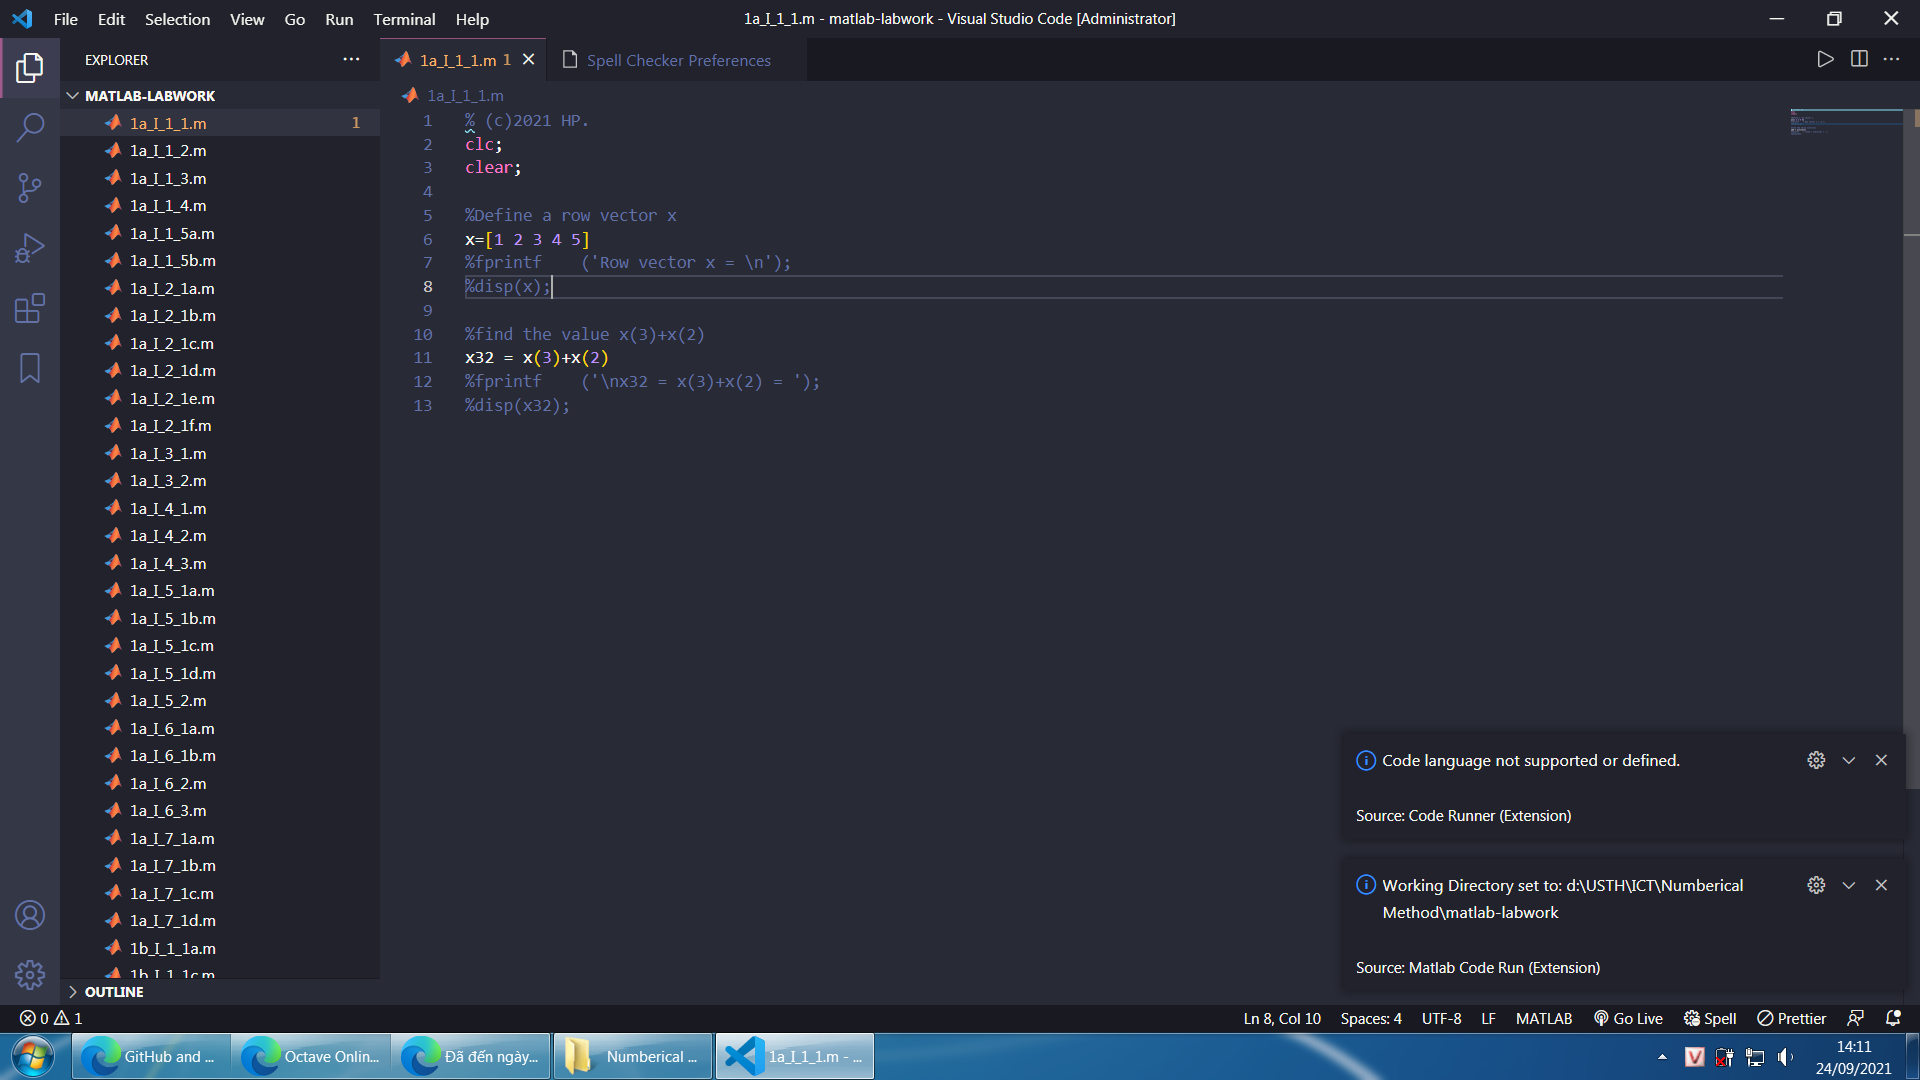This screenshot has height=1080, width=1920.
Task: Open the Accounts icon
Action: [30, 915]
